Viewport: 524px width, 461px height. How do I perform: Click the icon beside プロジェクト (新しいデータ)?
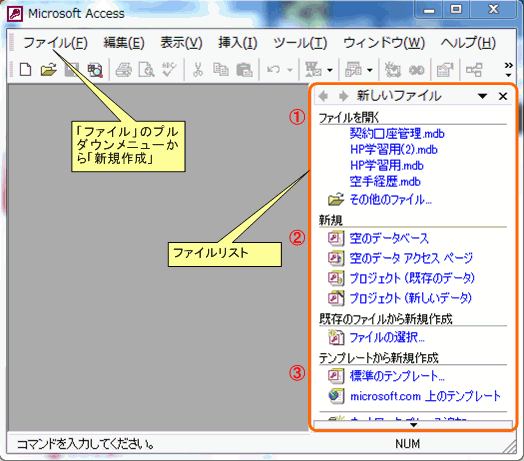[x=336, y=298]
